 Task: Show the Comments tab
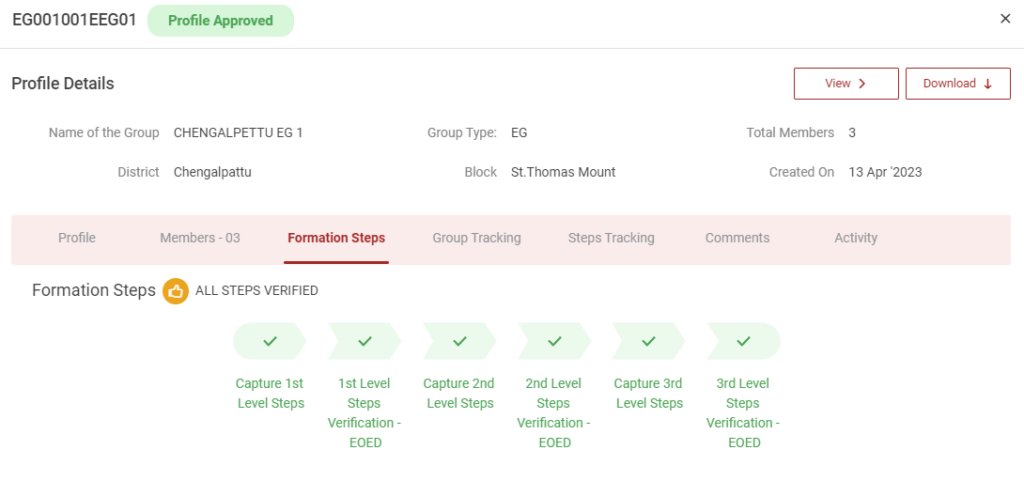[737, 238]
